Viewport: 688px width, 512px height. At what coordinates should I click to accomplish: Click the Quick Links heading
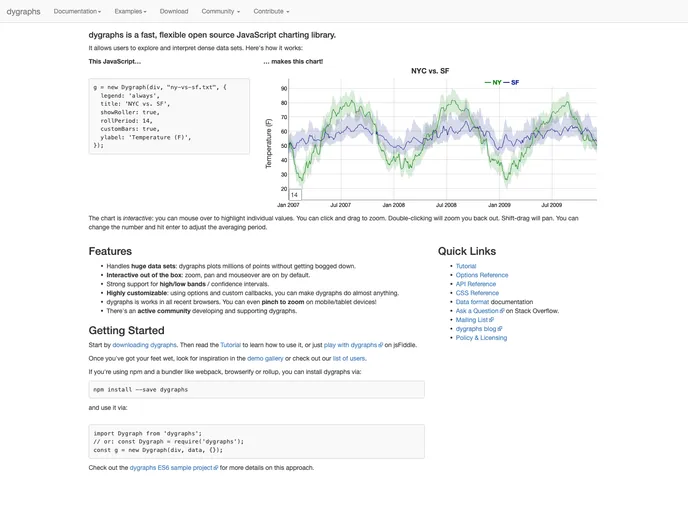[467, 251]
